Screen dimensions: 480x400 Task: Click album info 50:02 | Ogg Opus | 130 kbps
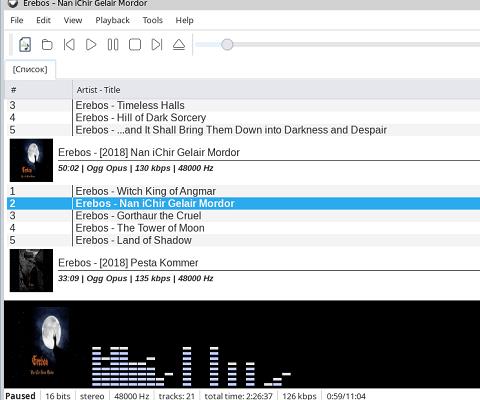tap(136, 168)
